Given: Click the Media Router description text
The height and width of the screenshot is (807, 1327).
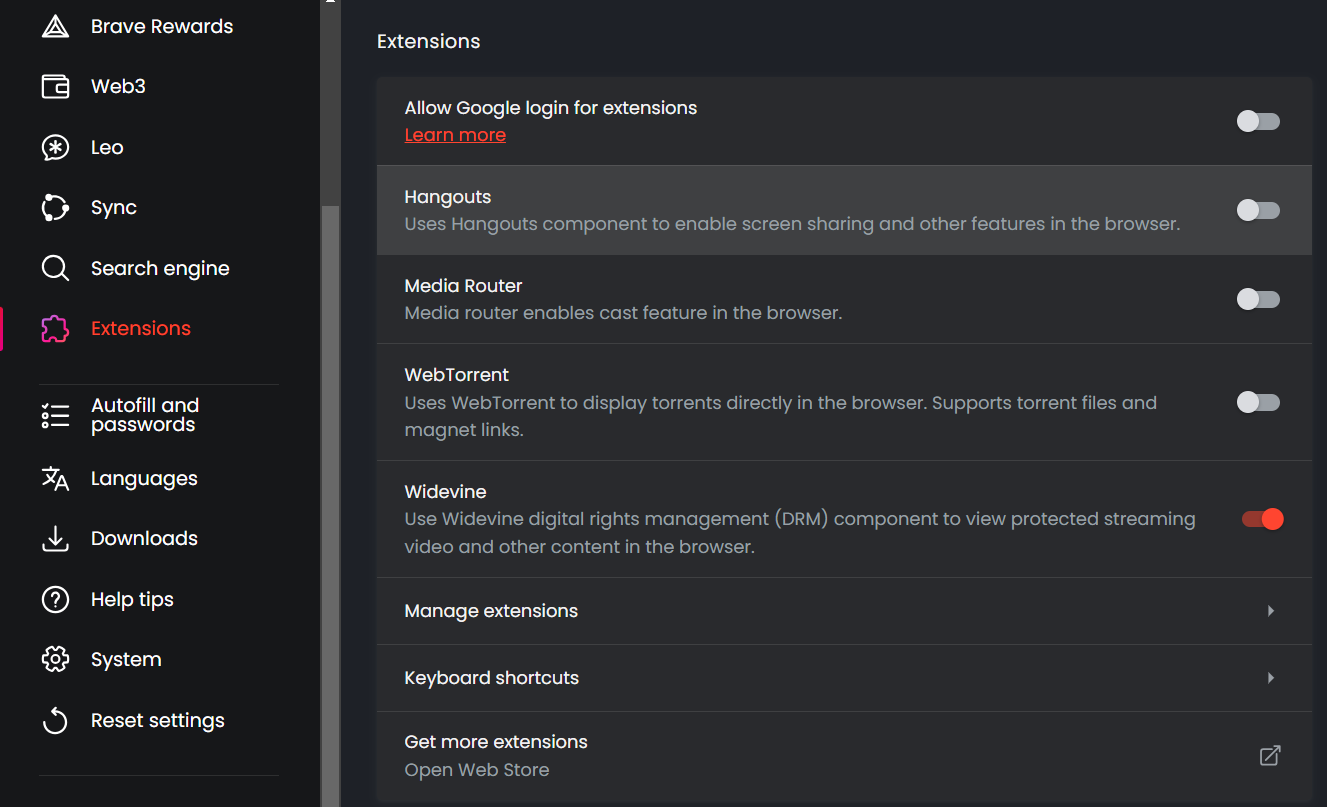Looking at the screenshot, I should point(623,313).
